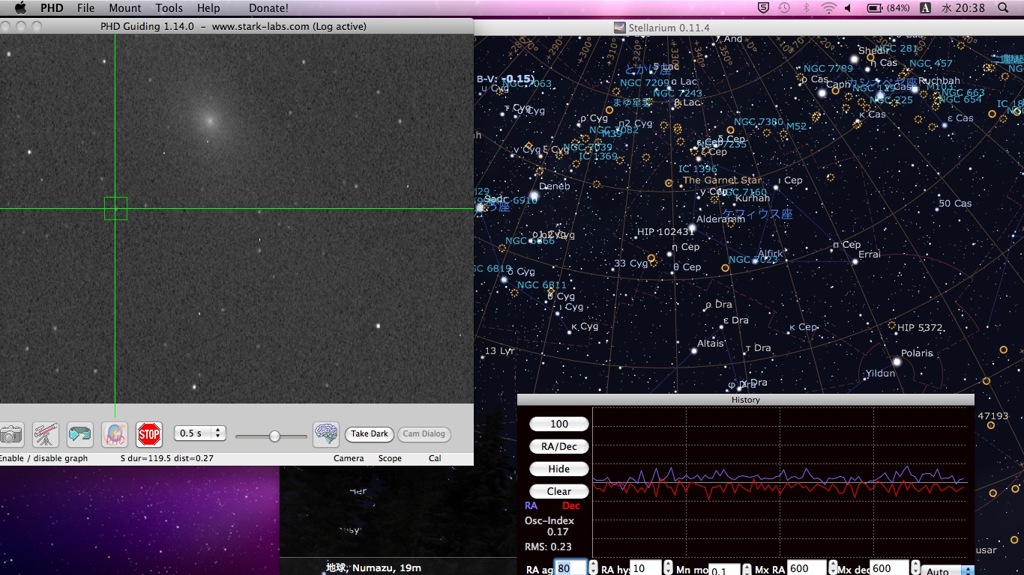Click the guide star box on crosshair
Image resolution: width=1024 pixels, height=575 pixels.
pos(116,208)
